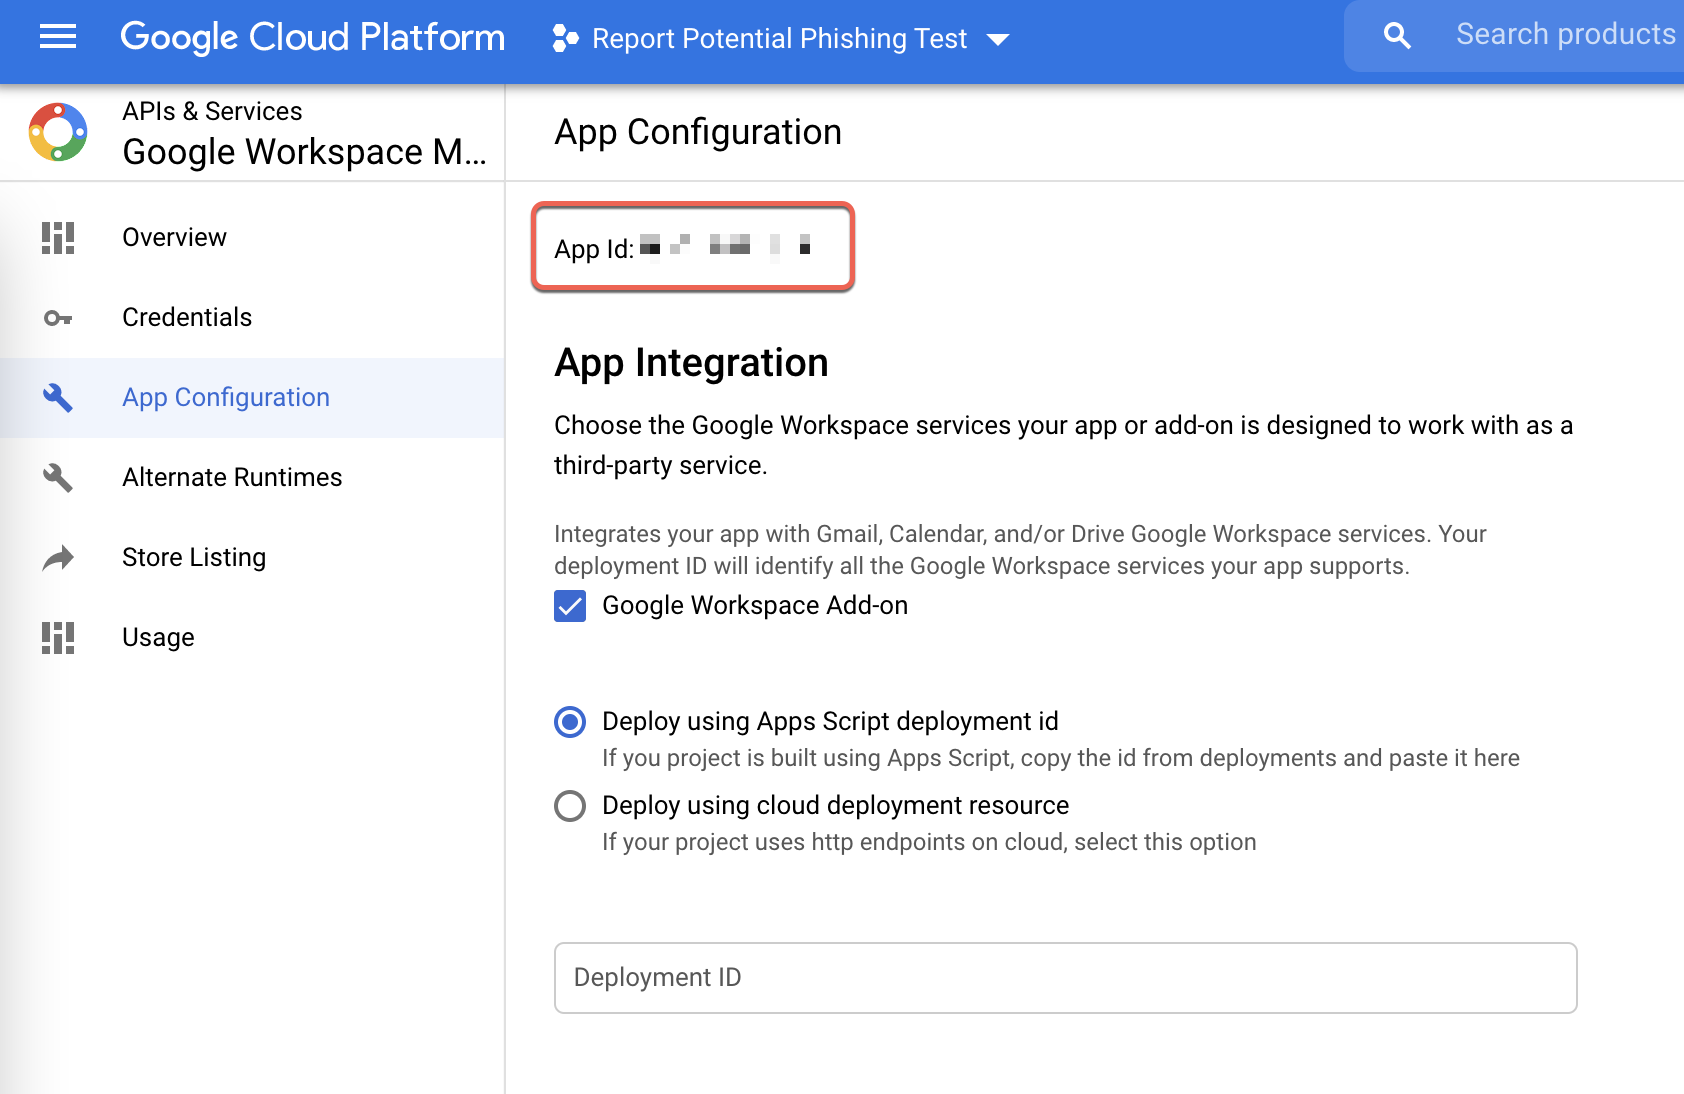Click the 'Integrates your app with Gmail' description
This screenshot has height=1094, width=1684.
click(1020, 550)
